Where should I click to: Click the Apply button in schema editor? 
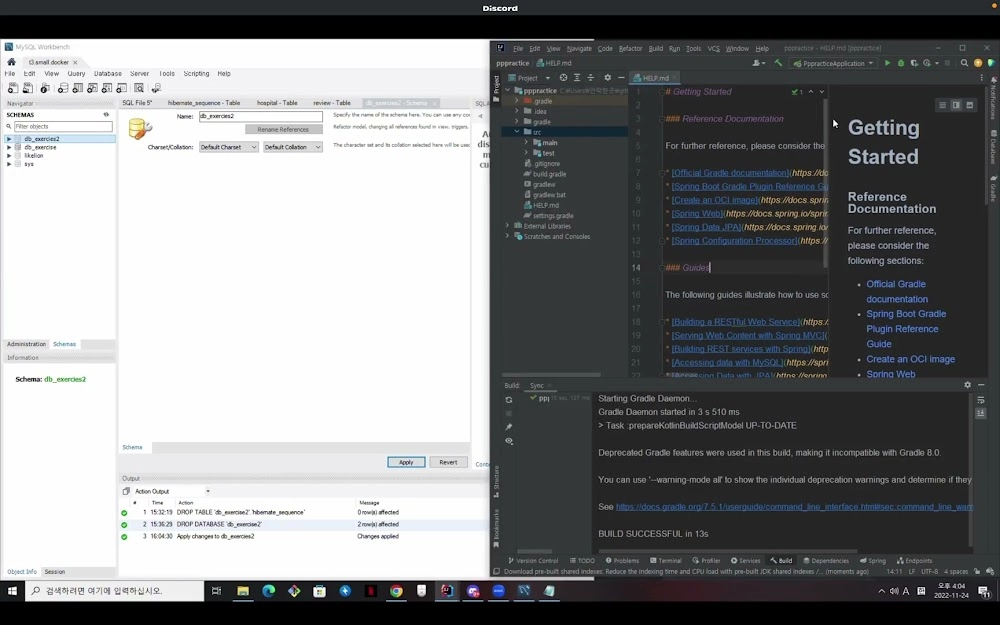coord(405,462)
